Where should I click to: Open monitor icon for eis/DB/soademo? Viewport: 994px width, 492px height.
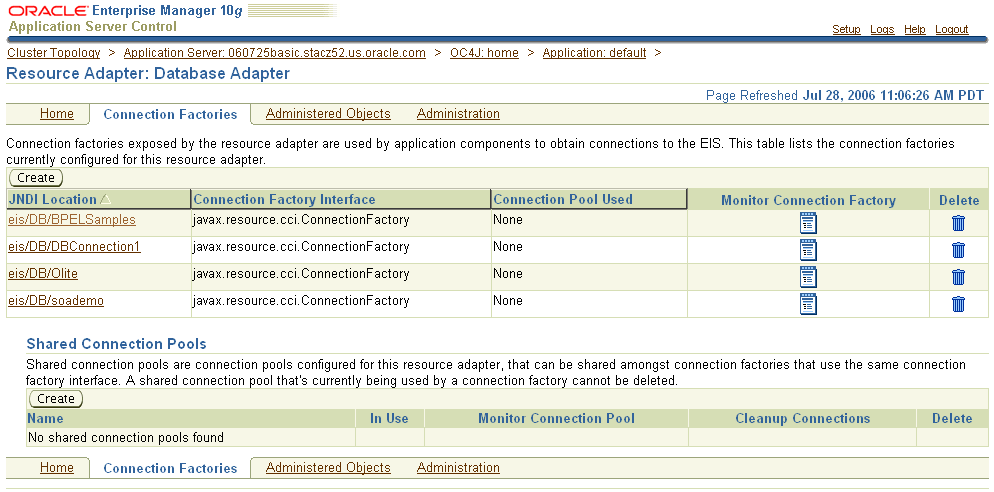tap(808, 304)
